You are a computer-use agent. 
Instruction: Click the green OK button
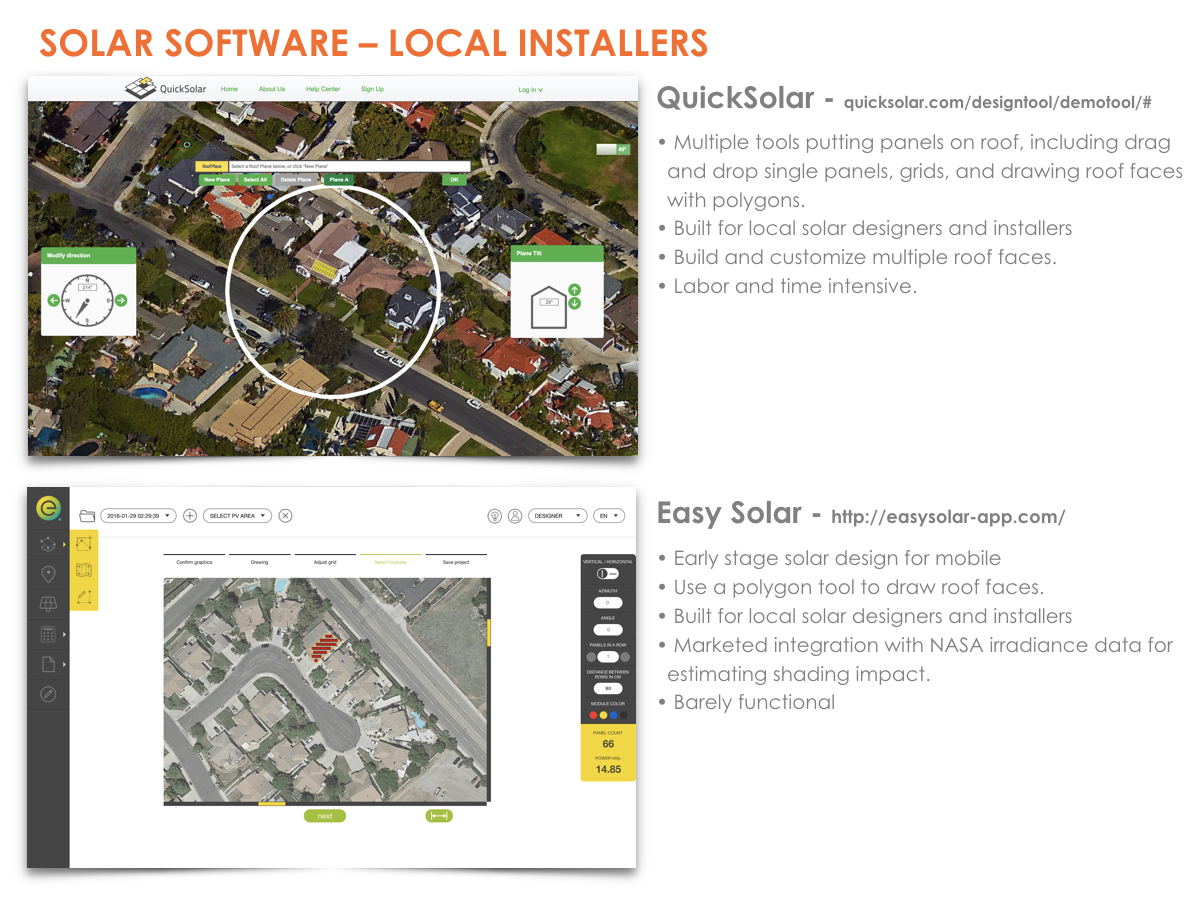tap(455, 180)
